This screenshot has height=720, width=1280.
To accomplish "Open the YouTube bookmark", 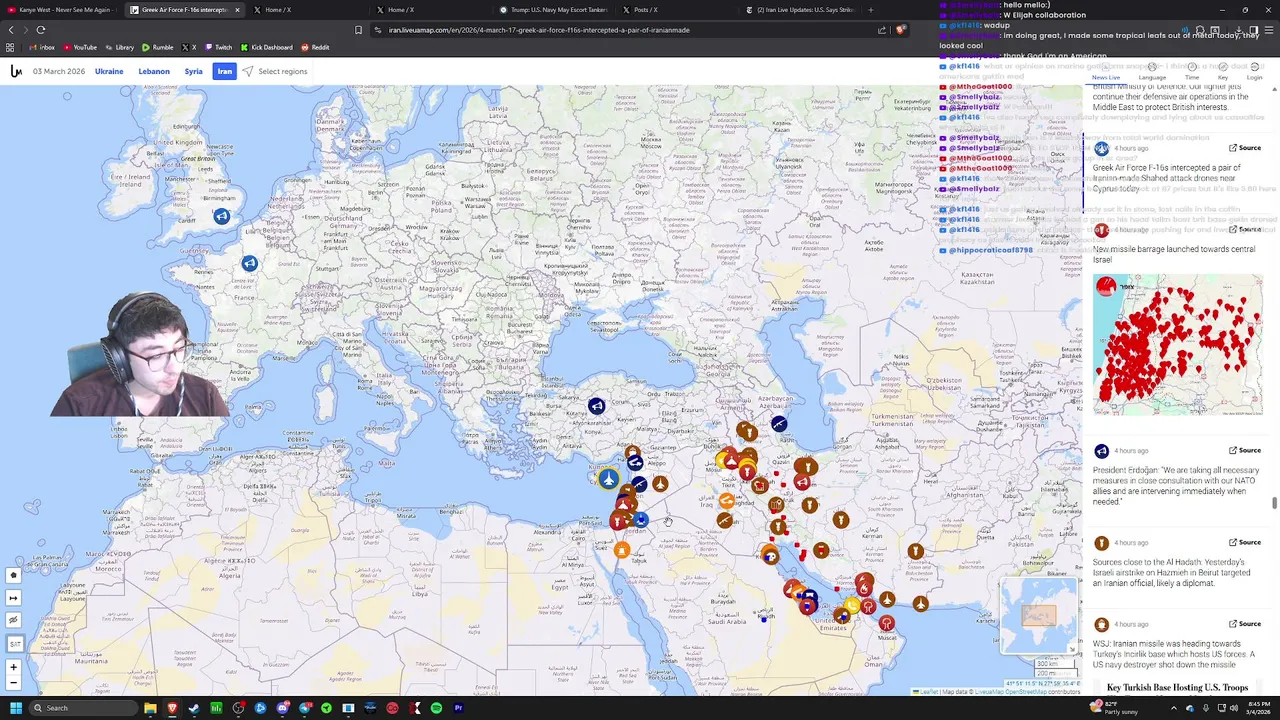I will pyautogui.click(x=79, y=47).
